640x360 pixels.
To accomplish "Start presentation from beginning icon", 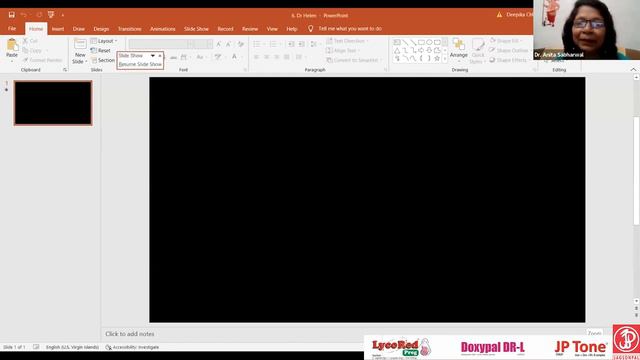I will click(51, 15).
